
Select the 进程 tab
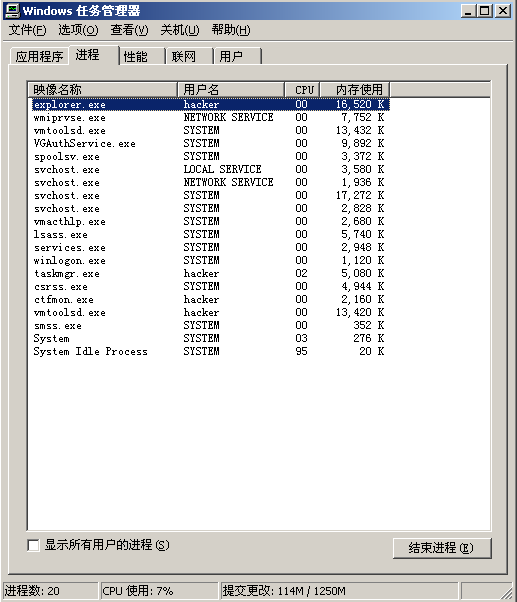tap(94, 55)
